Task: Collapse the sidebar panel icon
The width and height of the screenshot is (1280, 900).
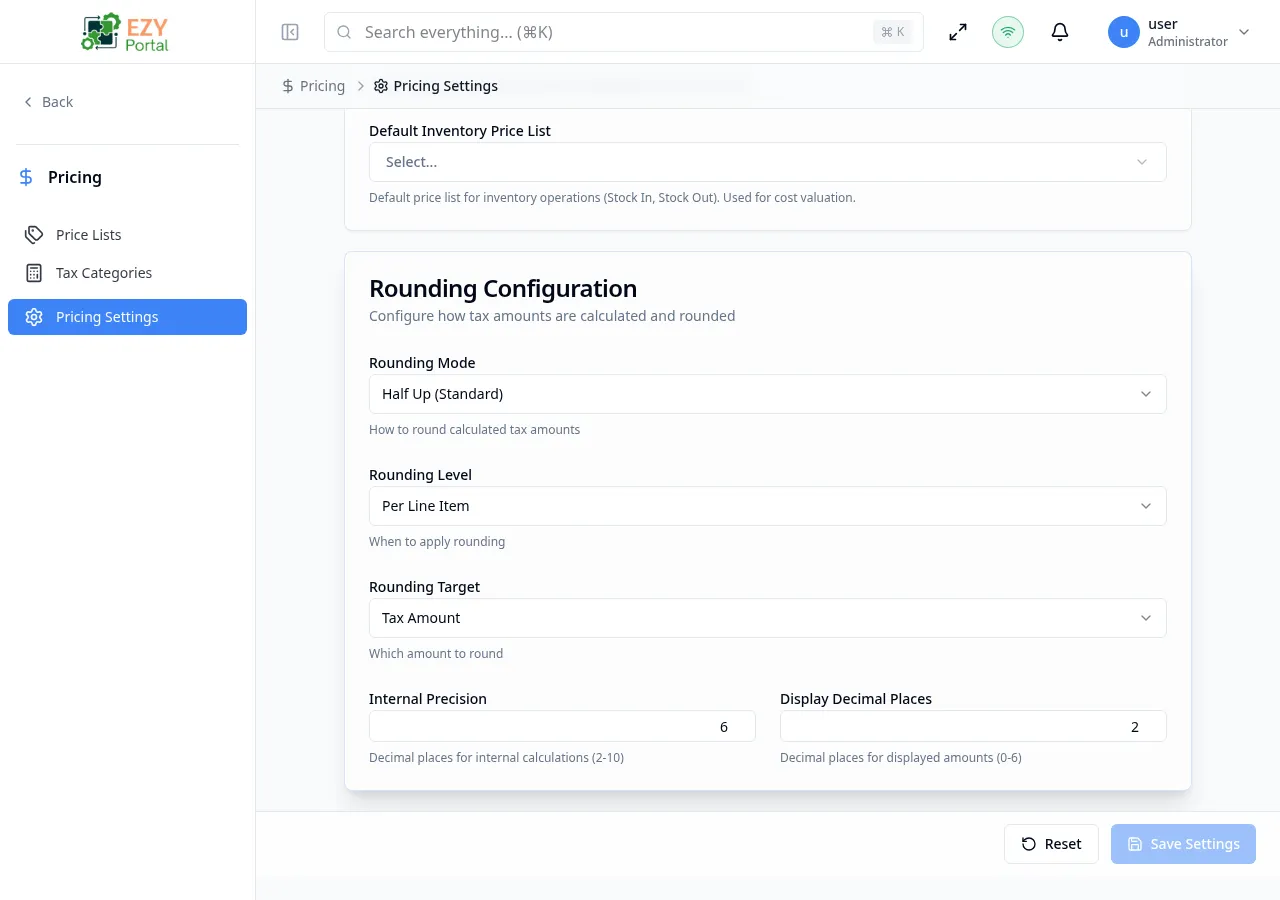Action: pyautogui.click(x=290, y=32)
